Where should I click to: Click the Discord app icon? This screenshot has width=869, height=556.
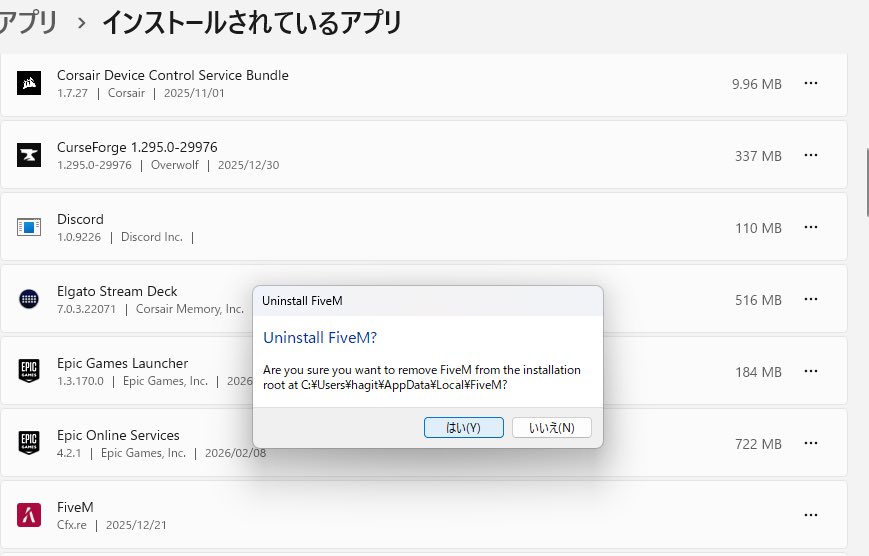pos(29,227)
